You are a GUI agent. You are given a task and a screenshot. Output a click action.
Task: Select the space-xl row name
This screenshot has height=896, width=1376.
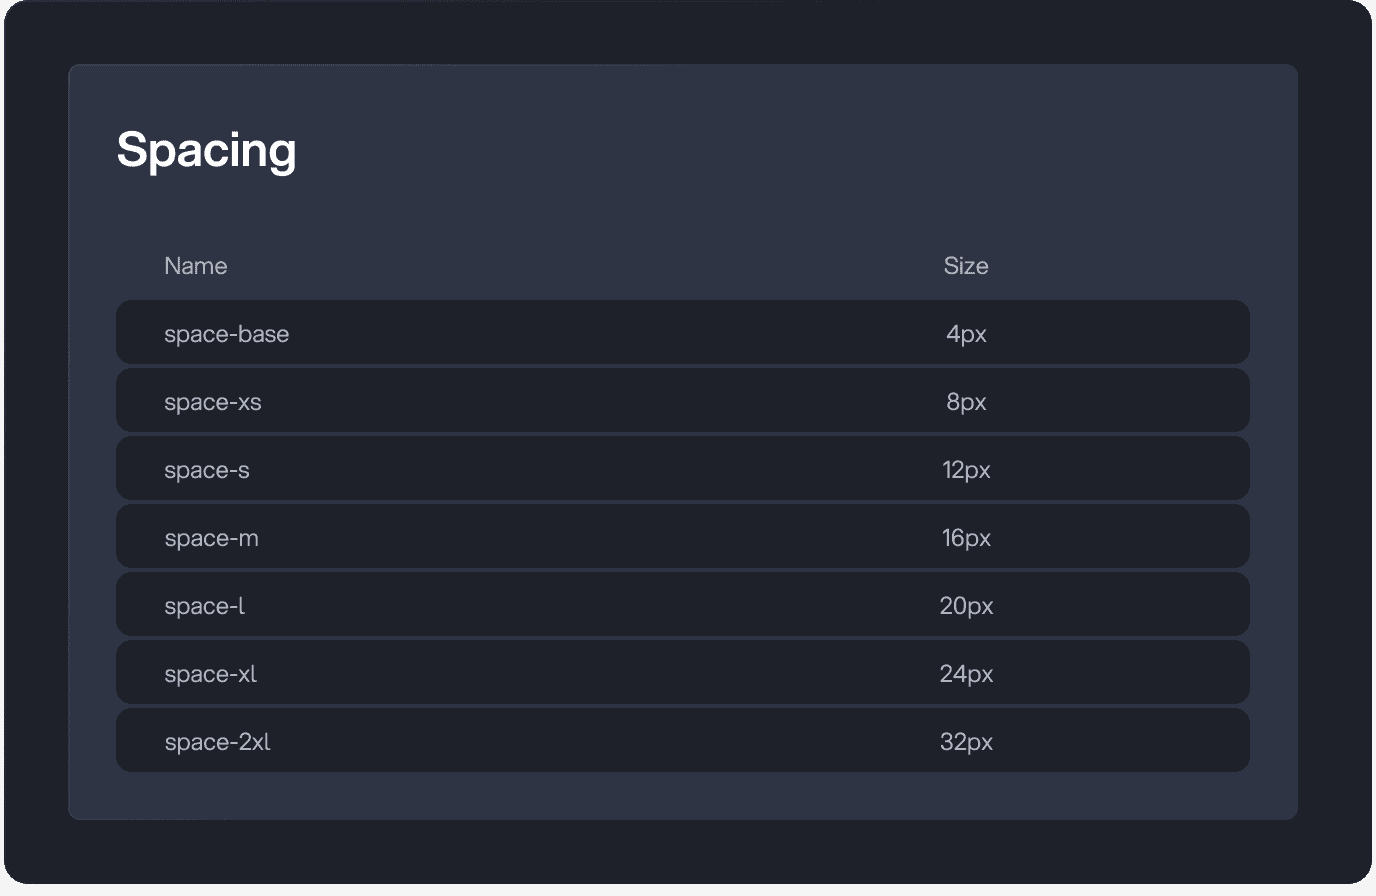pos(211,674)
